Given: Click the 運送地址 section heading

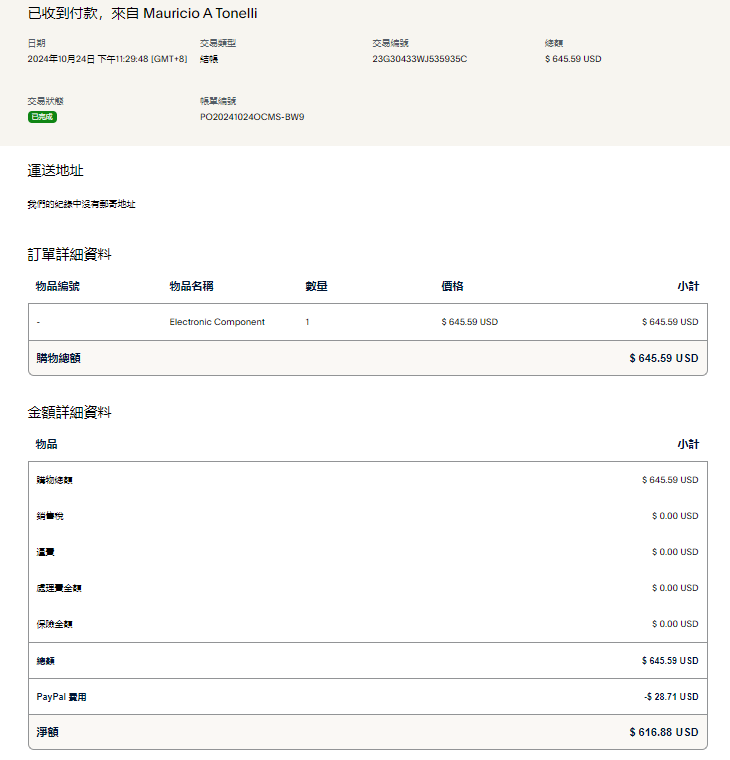Looking at the screenshot, I should (x=55, y=171).
